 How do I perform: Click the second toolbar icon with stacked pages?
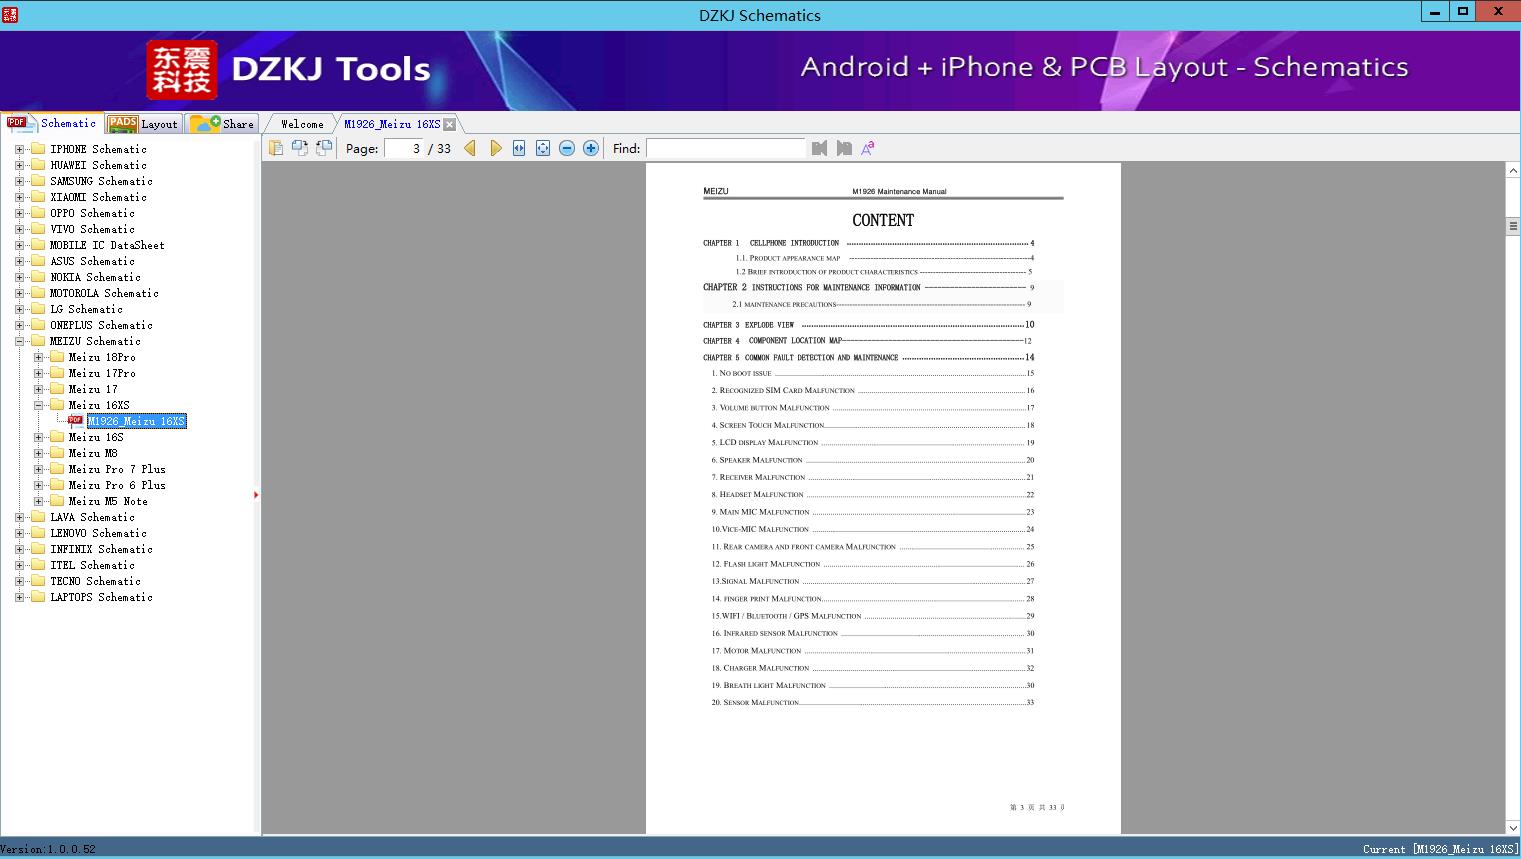(300, 148)
